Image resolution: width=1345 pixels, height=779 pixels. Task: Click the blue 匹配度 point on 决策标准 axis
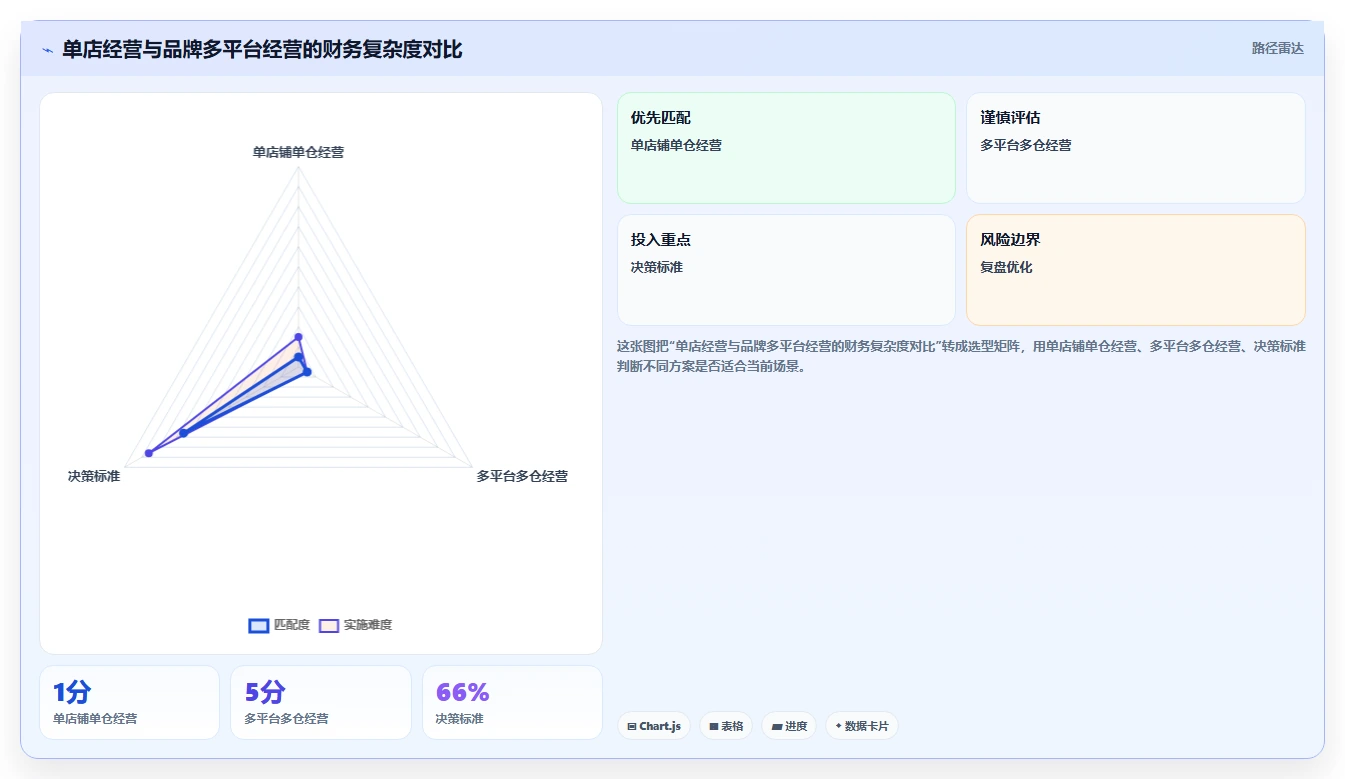[183, 433]
